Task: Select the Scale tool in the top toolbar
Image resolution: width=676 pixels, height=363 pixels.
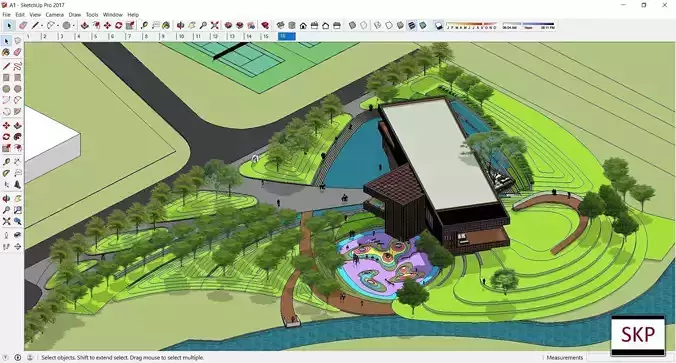Action: click(x=130, y=26)
